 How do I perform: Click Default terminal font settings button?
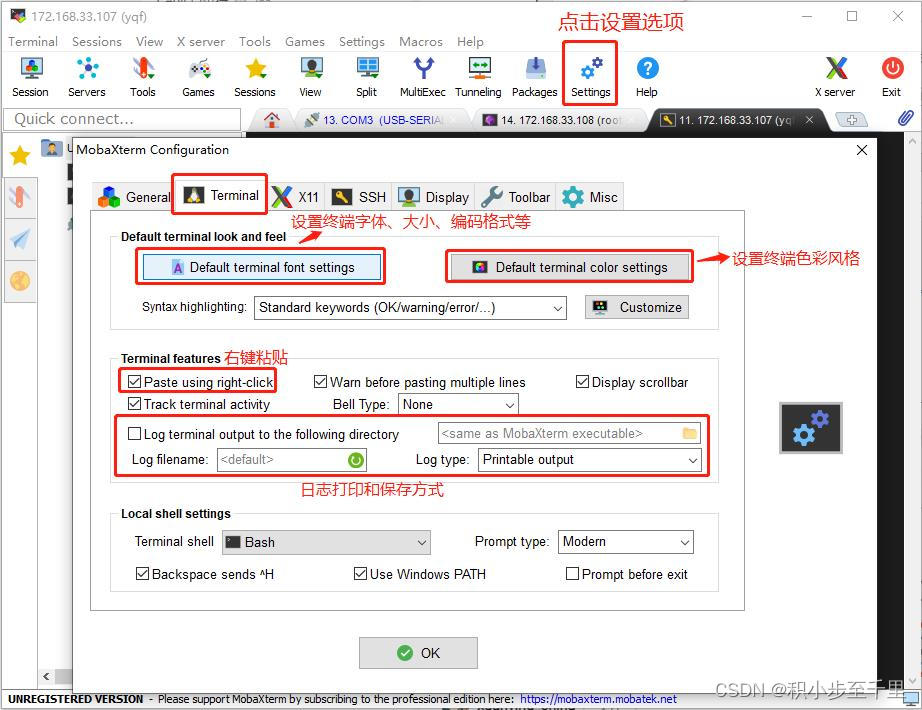click(x=262, y=268)
